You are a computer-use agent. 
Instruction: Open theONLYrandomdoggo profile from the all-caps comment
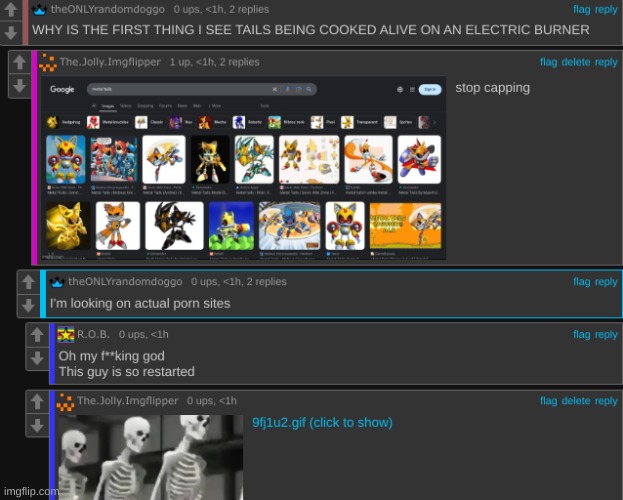point(107,10)
